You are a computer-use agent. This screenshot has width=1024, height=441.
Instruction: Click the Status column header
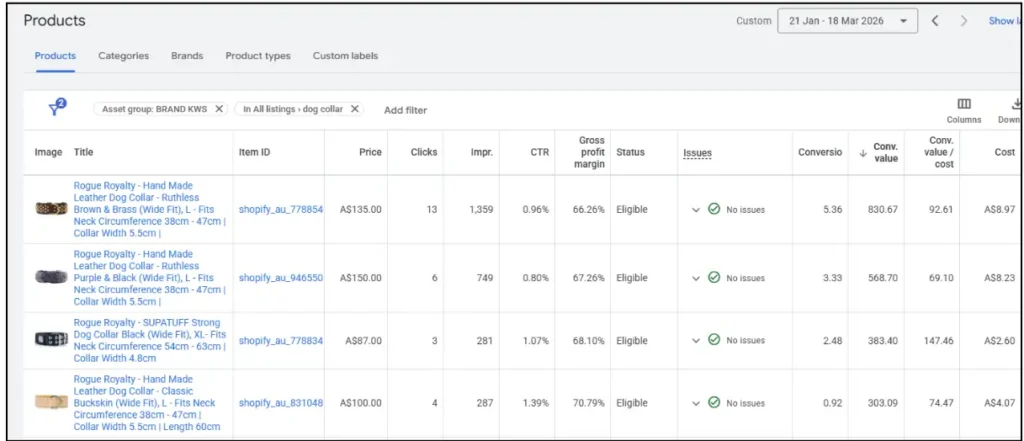pyautogui.click(x=630, y=152)
